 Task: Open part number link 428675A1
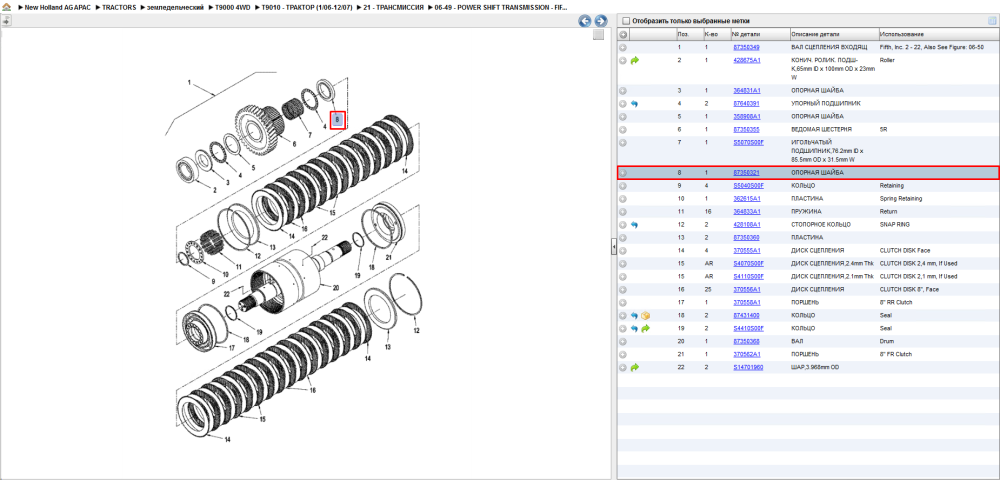(x=746, y=60)
